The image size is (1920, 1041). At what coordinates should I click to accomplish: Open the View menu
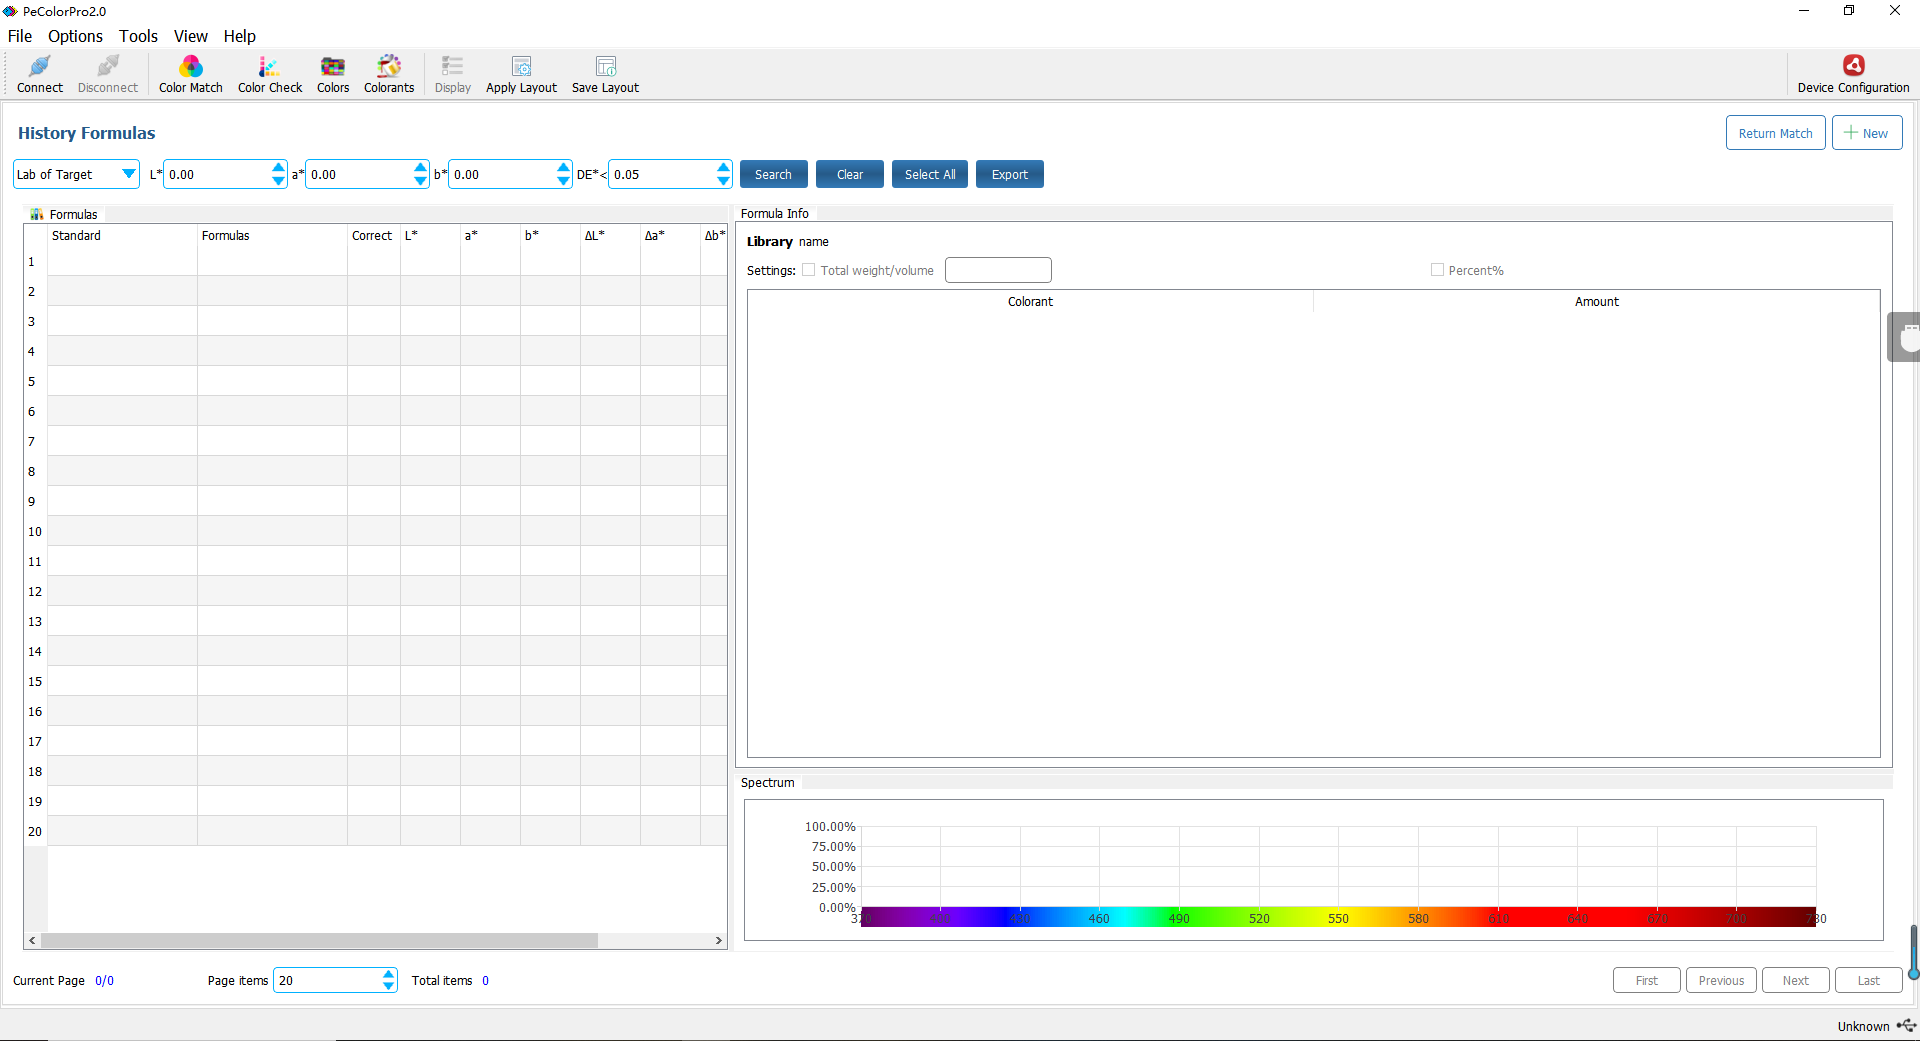point(190,36)
